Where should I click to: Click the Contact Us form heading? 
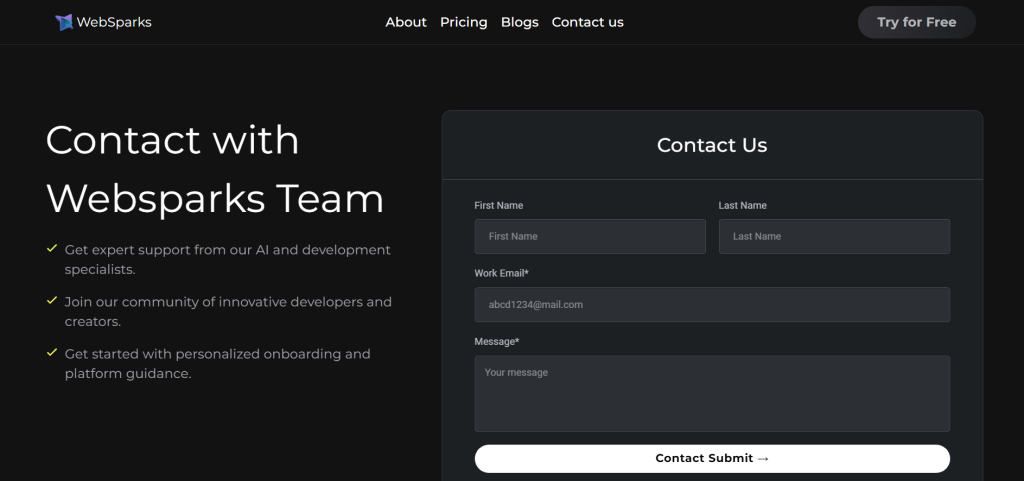coord(712,145)
